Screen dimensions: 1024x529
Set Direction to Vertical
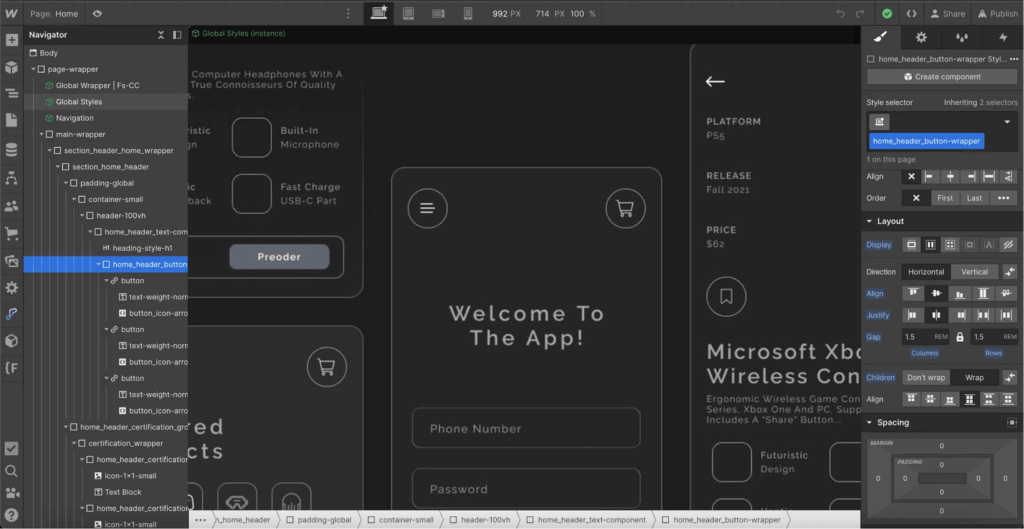[974, 272]
